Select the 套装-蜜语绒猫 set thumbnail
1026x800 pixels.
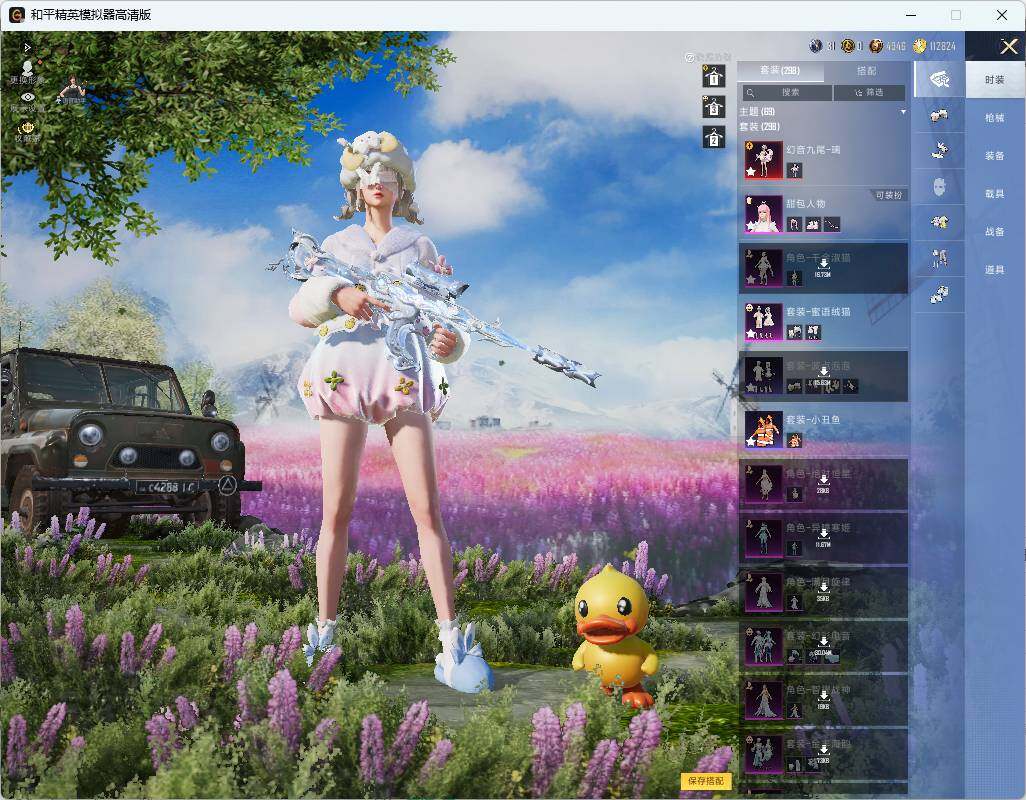click(764, 322)
